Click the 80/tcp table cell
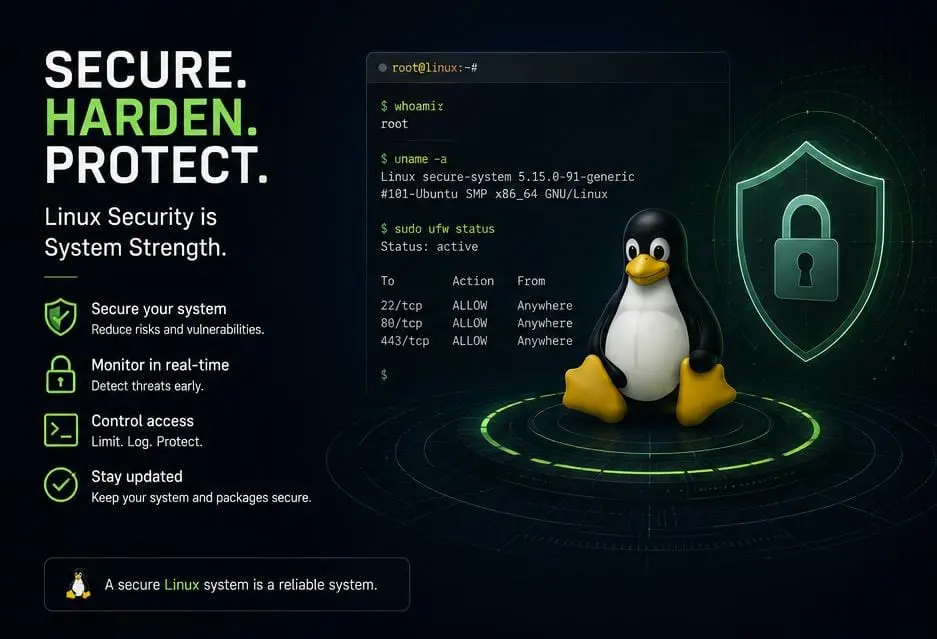Image resolution: width=937 pixels, height=639 pixels. (402, 323)
